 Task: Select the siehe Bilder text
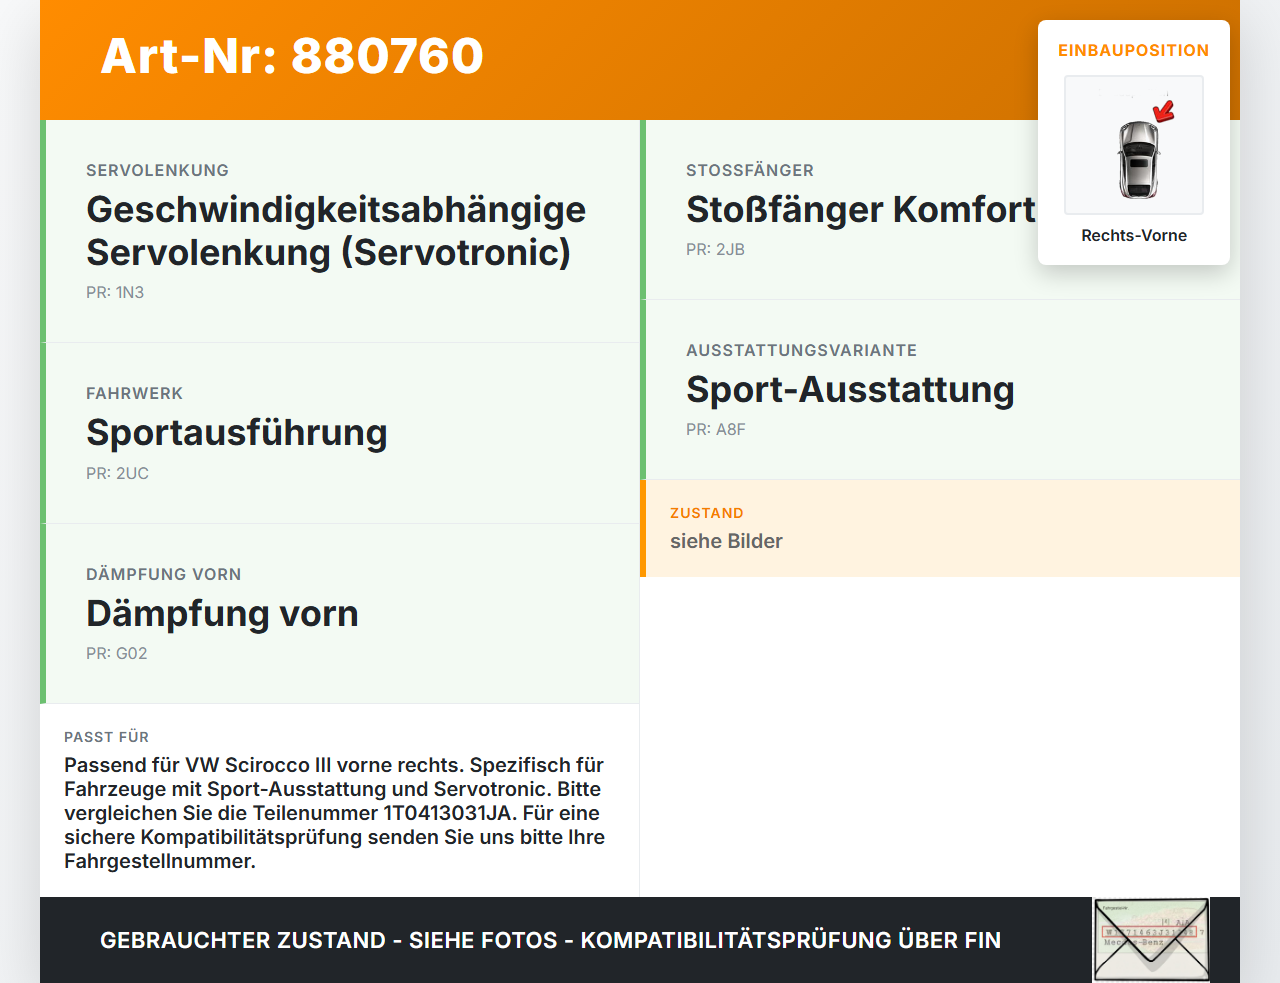pos(726,541)
